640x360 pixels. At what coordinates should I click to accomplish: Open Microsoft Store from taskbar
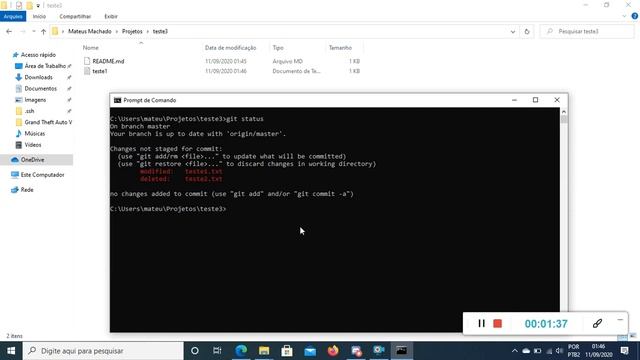point(287,351)
